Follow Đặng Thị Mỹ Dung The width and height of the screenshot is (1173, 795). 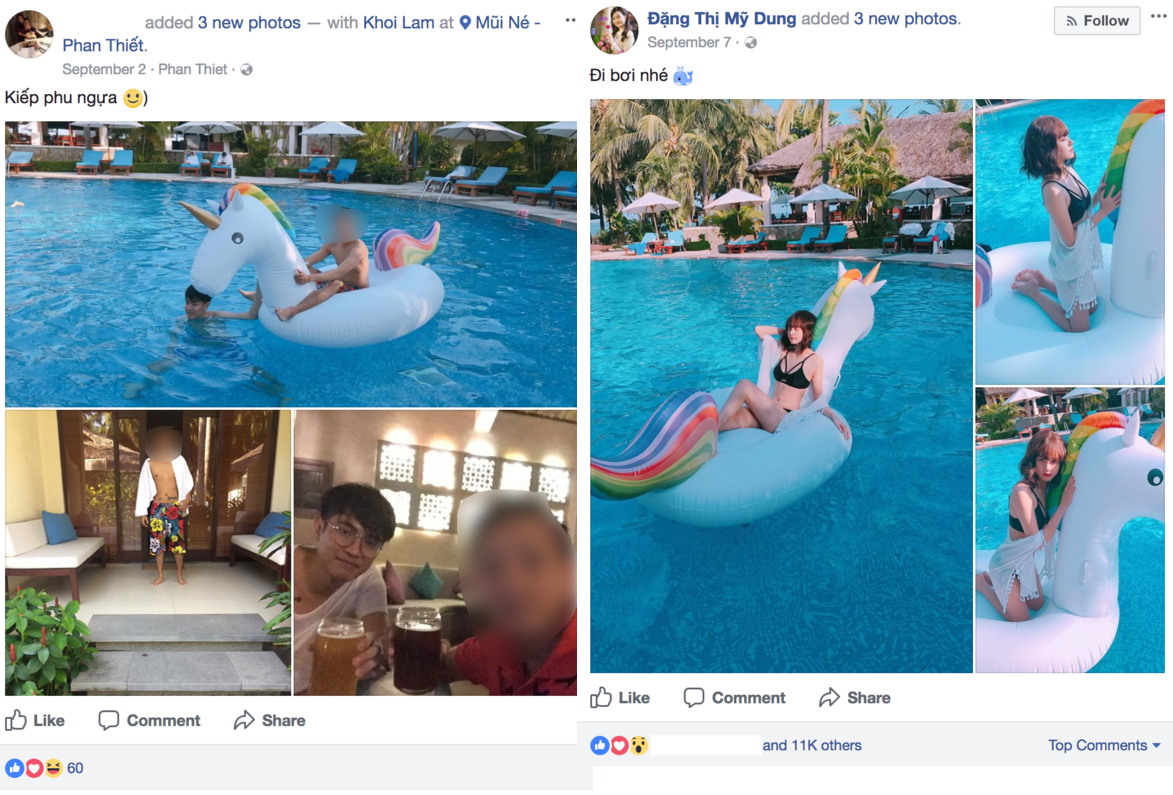tap(1096, 20)
